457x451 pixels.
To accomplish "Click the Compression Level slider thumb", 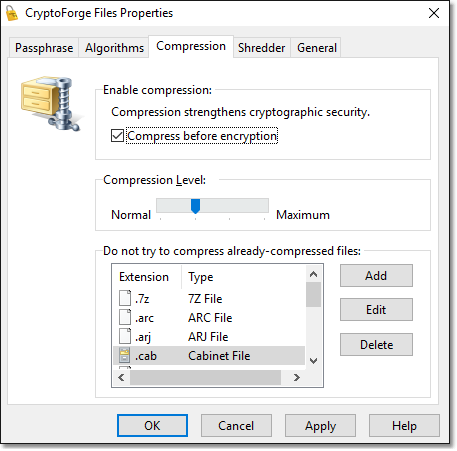I will point(195,206).
